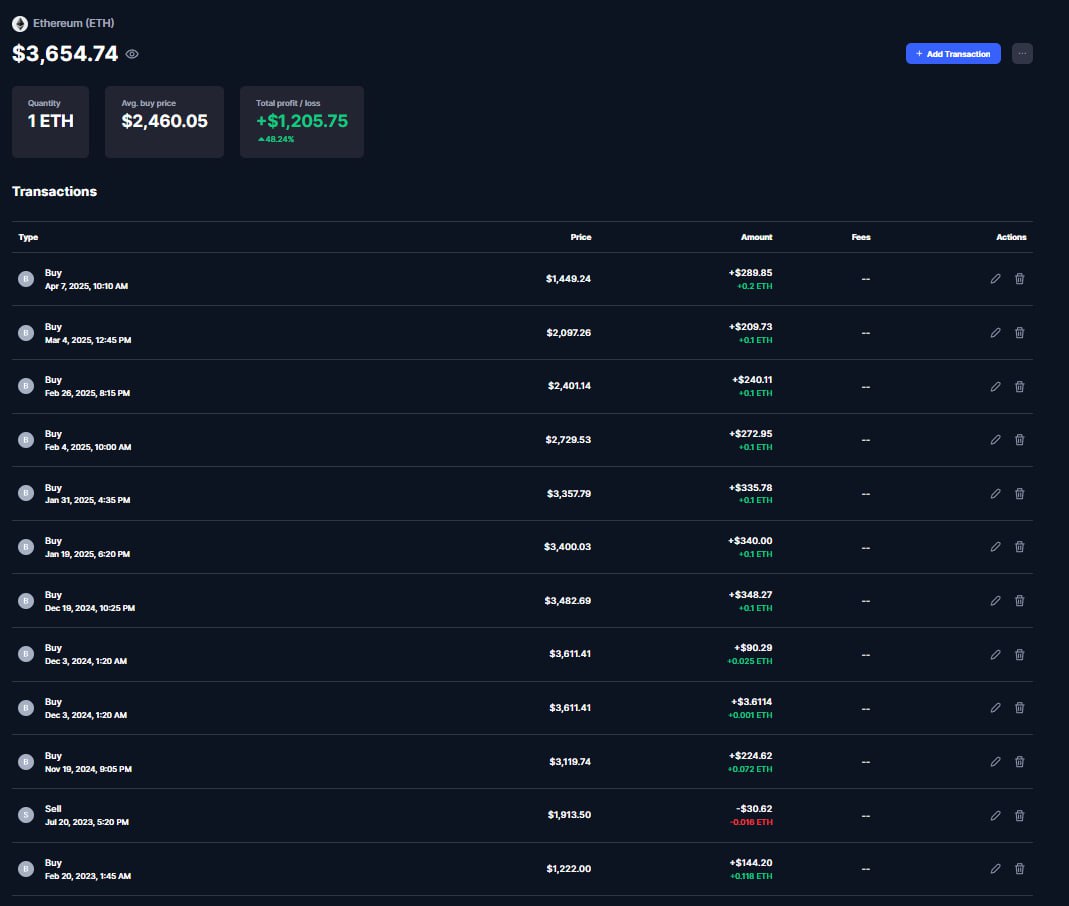Click the Dec 19, 2024, 10:25 PM date
Screen dimensions: 1069x906
pyautogui.click(x=90, y=608)
